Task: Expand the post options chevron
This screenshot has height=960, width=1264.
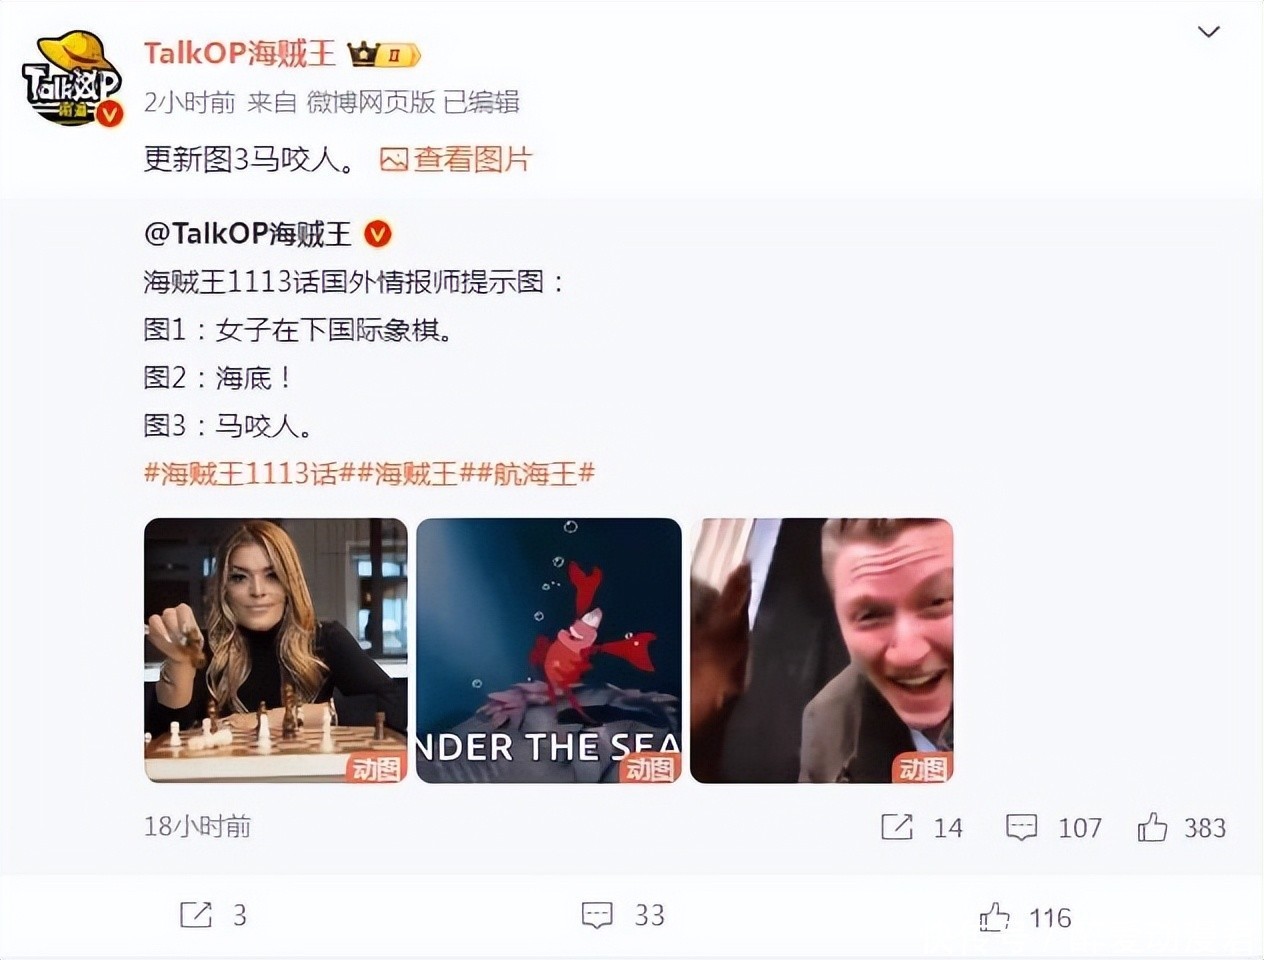Action: (1209, 32)
